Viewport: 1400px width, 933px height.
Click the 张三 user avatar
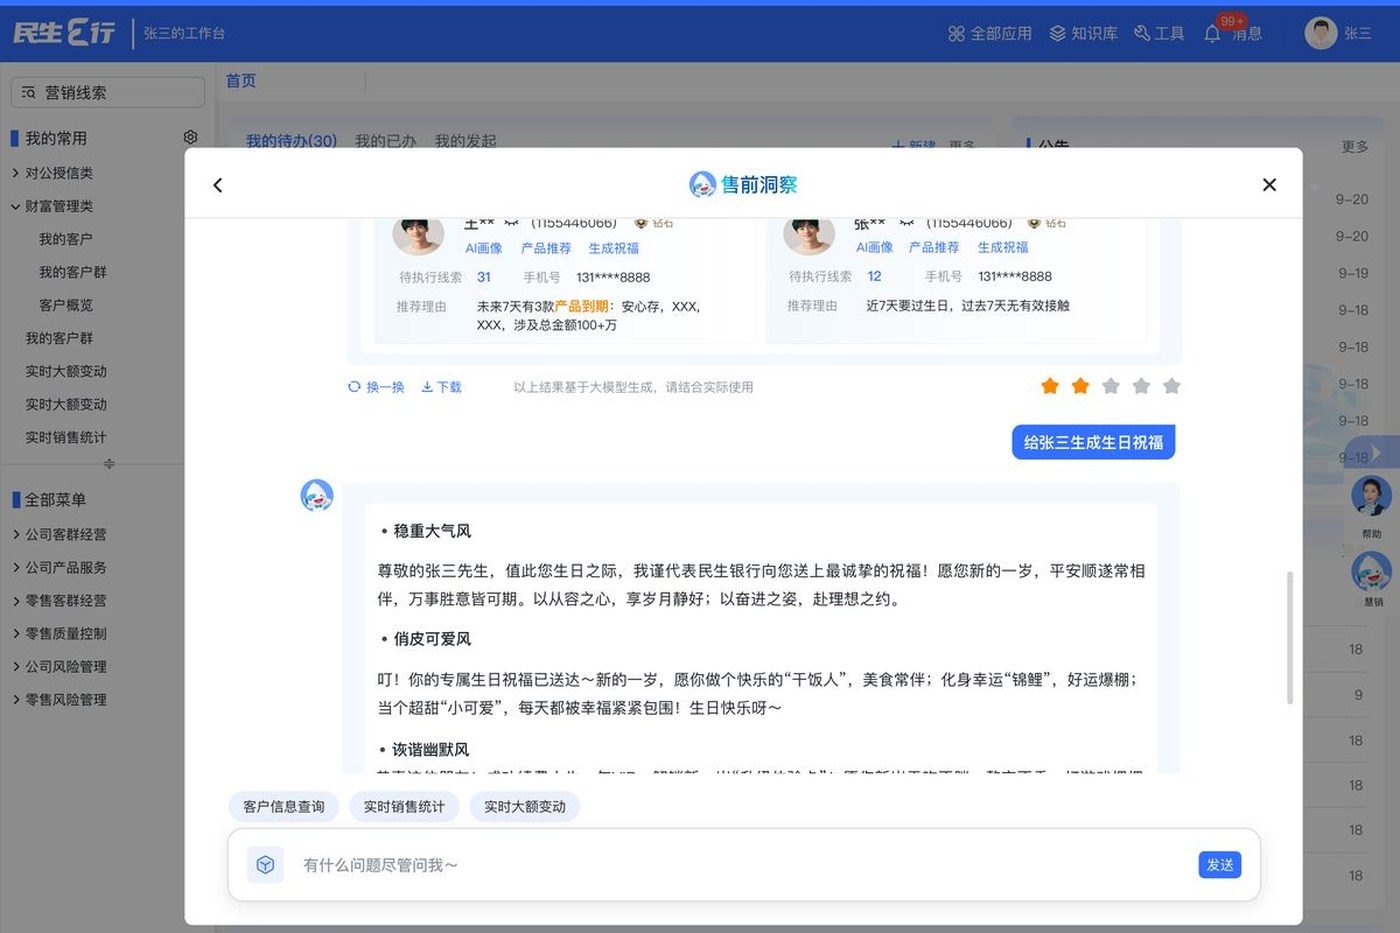tap(1321, 33)
